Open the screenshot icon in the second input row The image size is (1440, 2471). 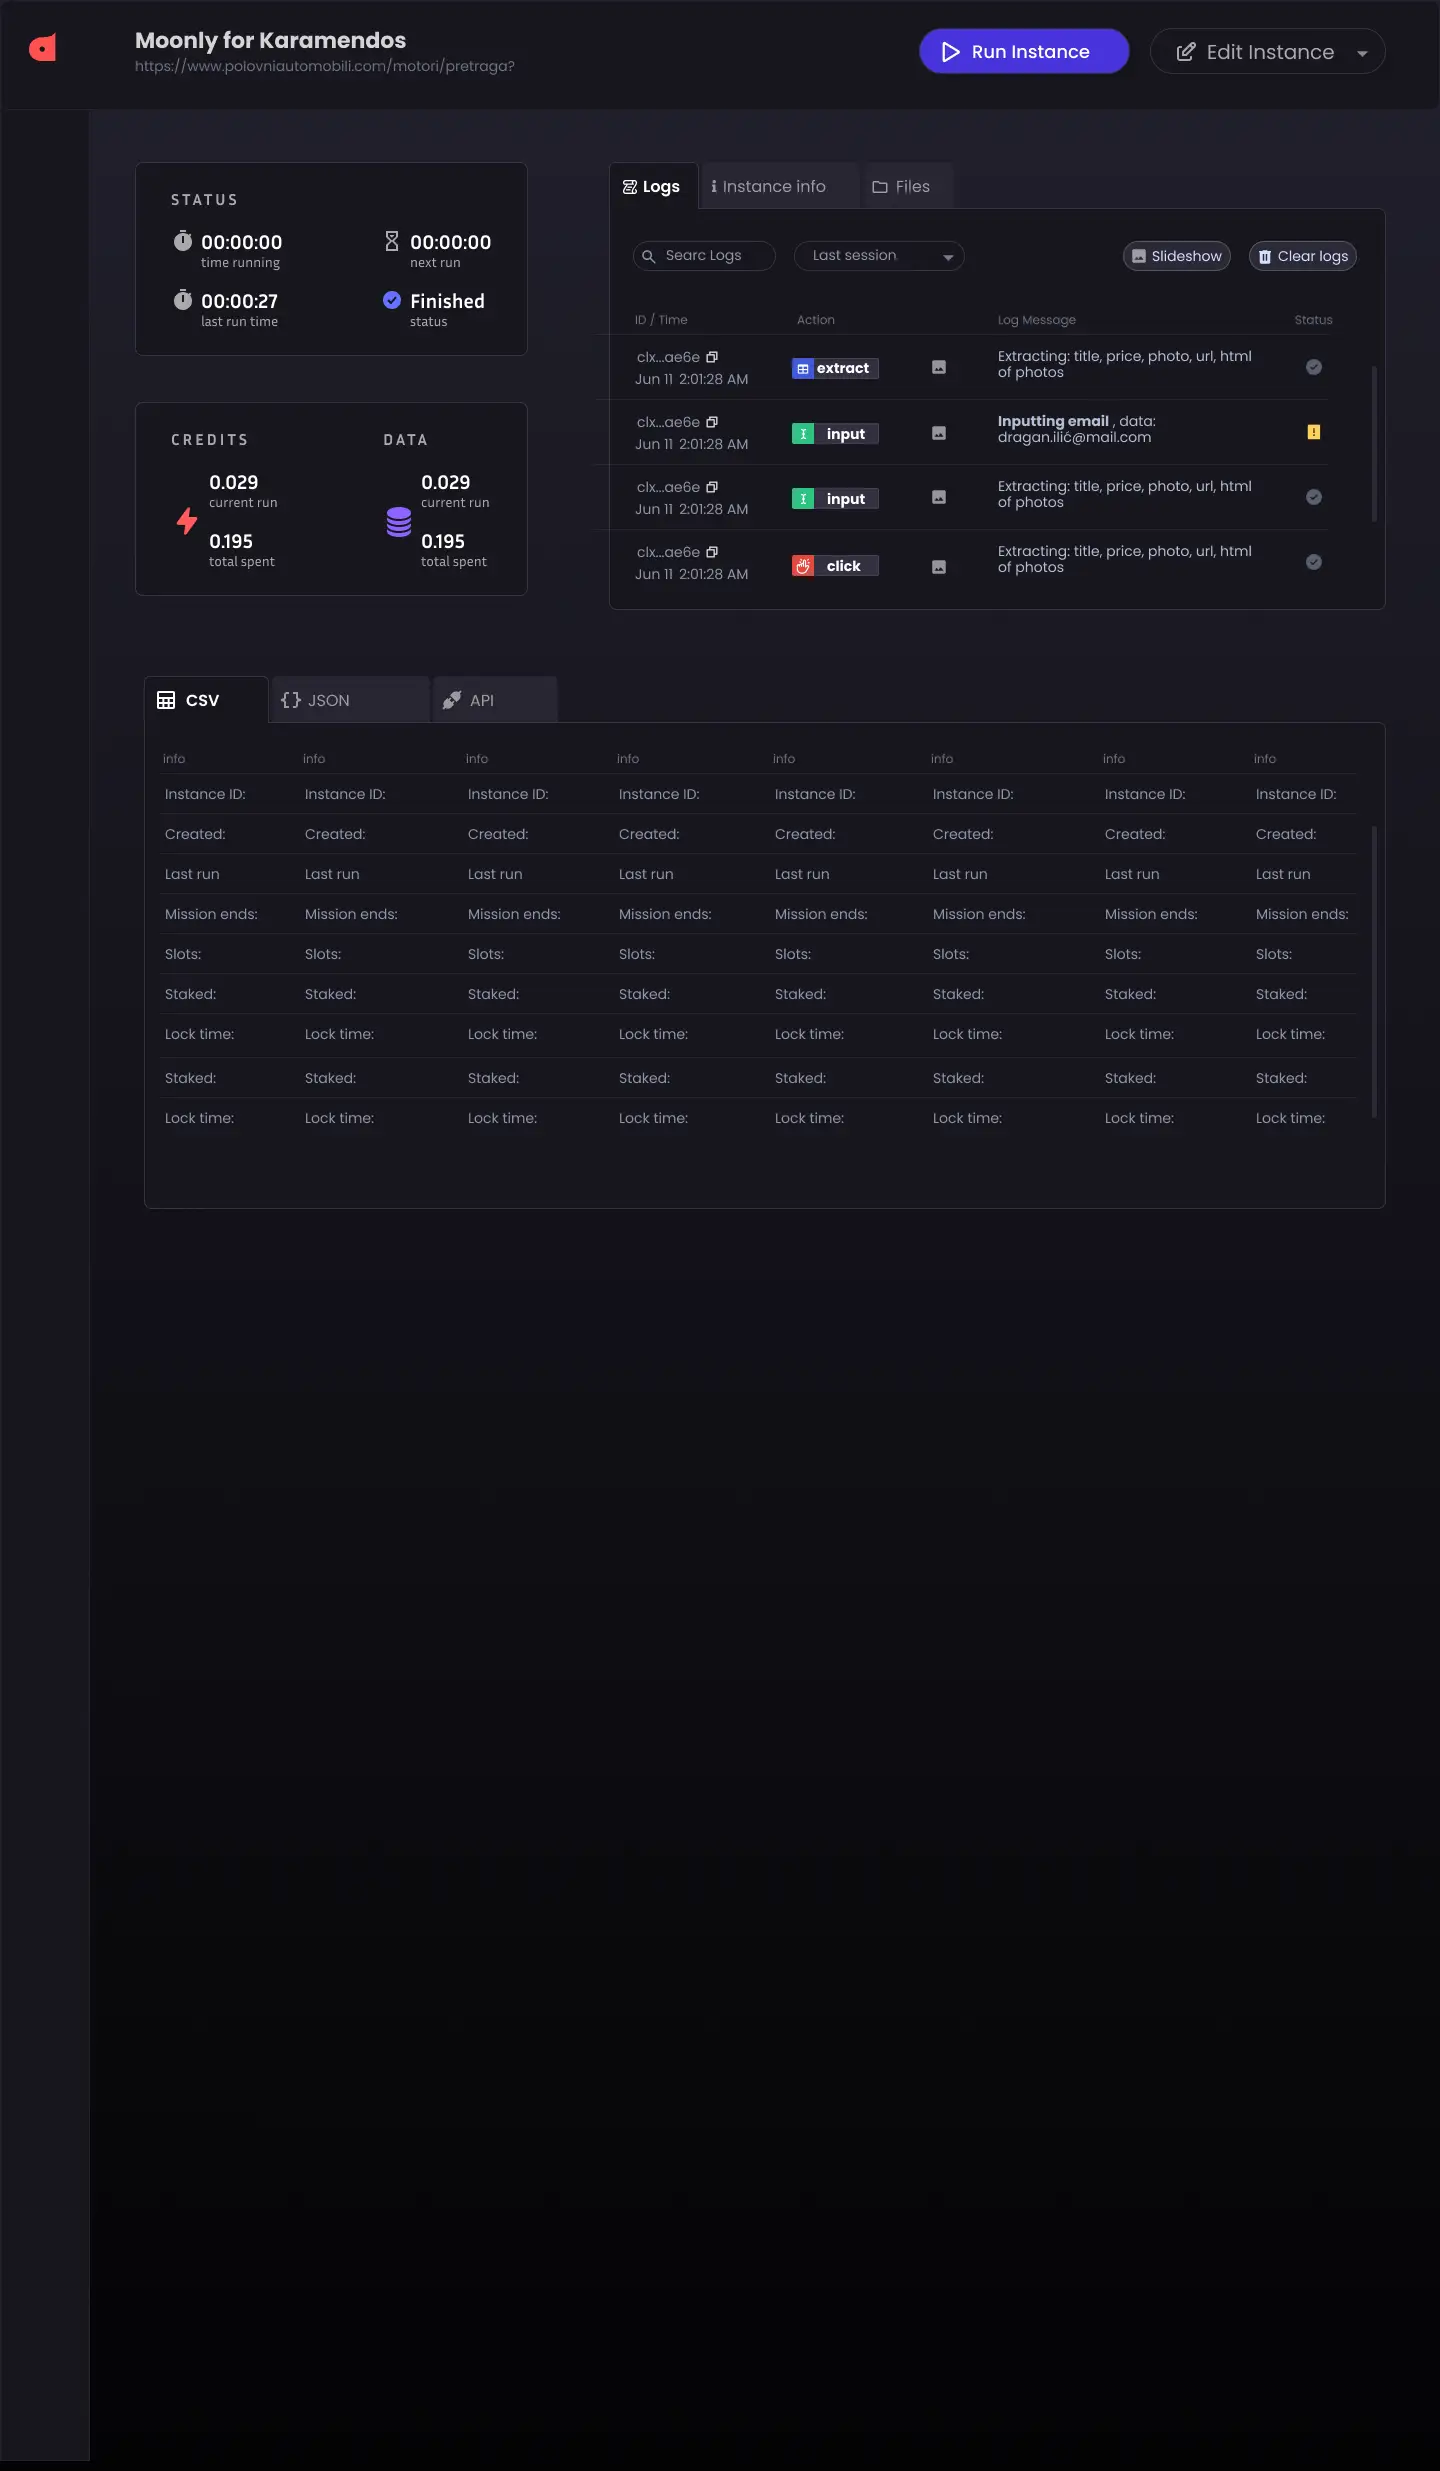pyautogui.click(x=939, y=497)
